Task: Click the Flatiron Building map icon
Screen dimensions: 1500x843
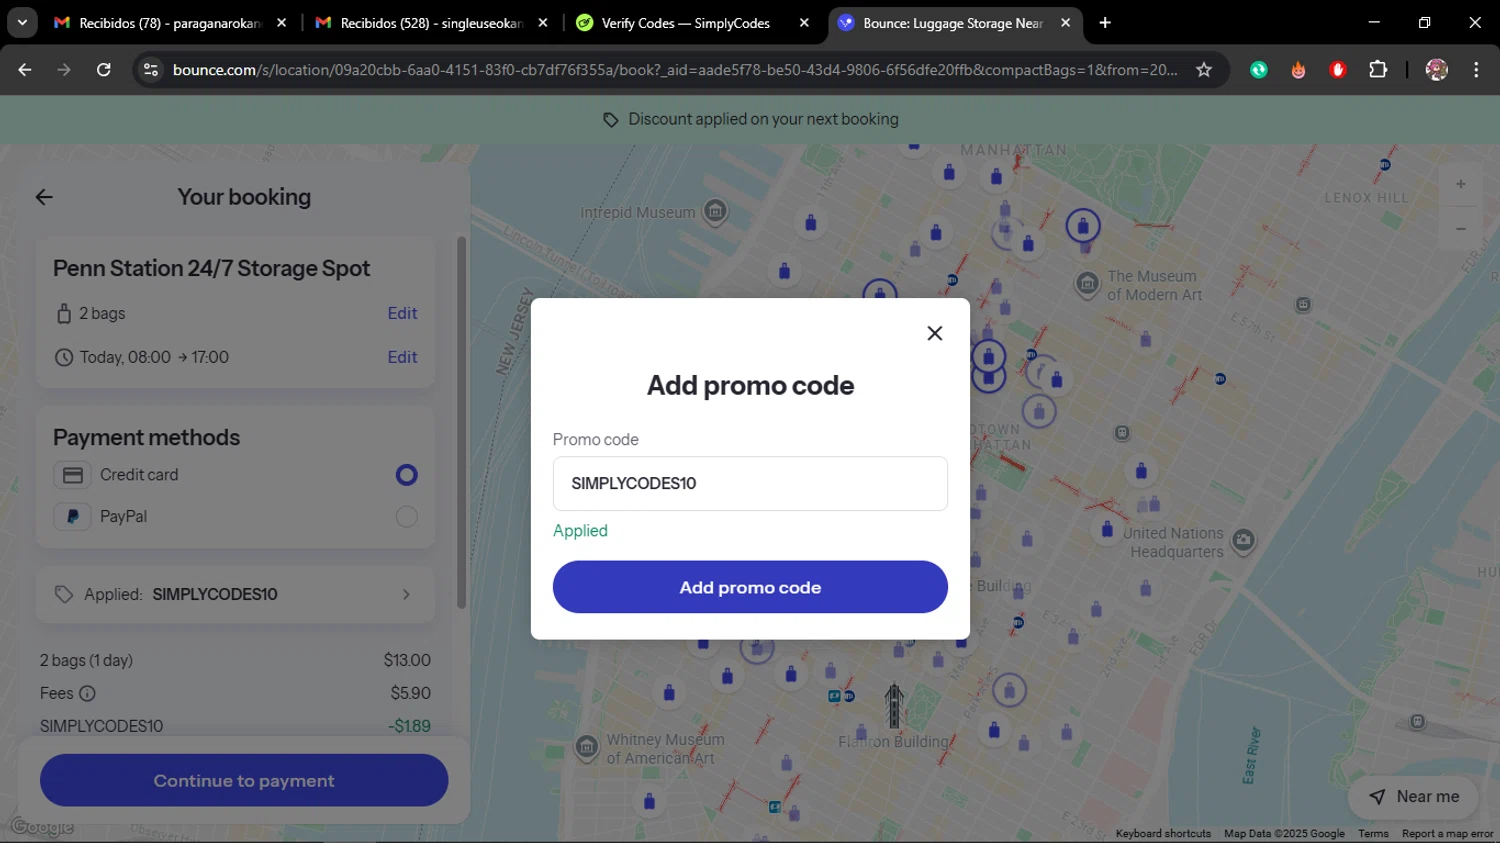Action: click(x=894, y=706)
